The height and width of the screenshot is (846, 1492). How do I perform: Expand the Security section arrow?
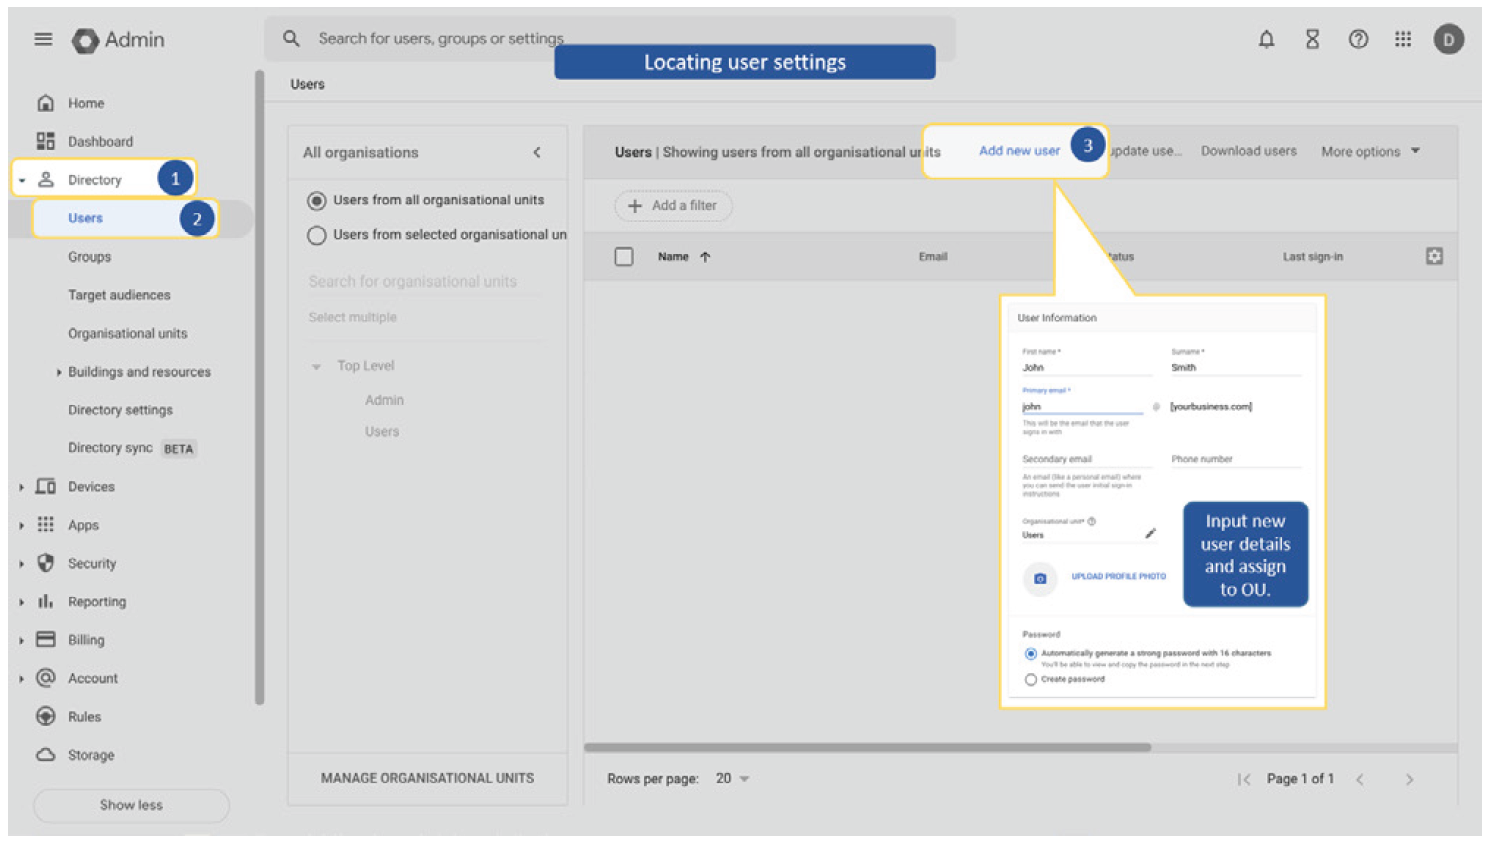(22, 564)
